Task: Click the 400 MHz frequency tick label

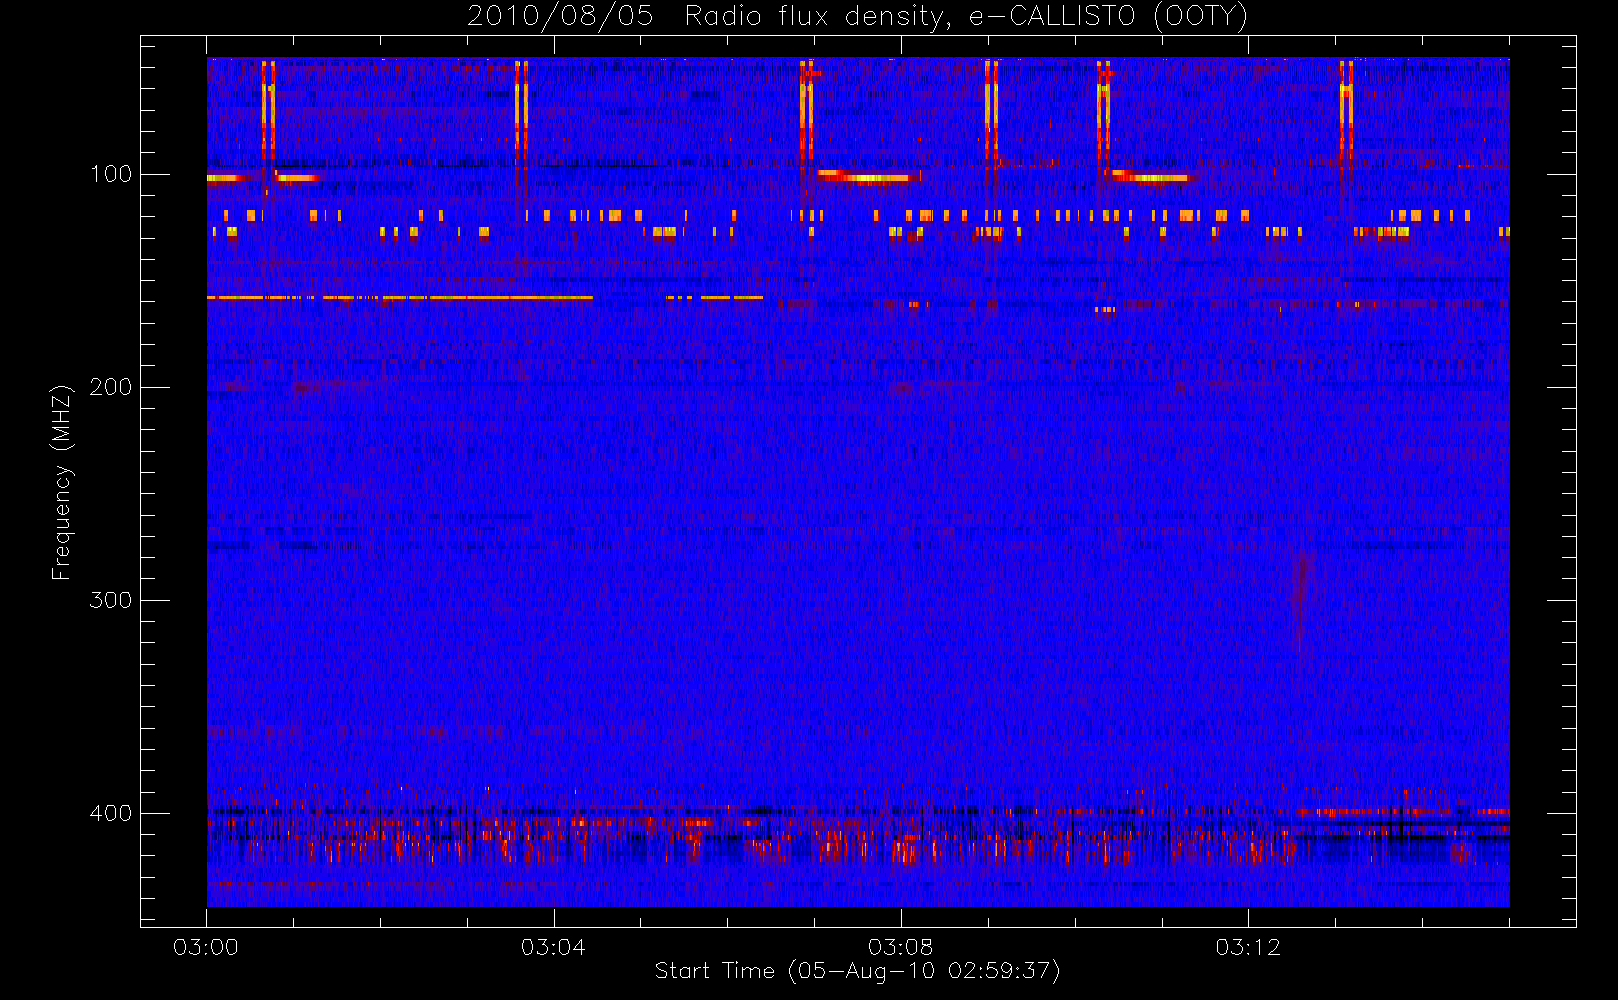Action: pos(111,813)
